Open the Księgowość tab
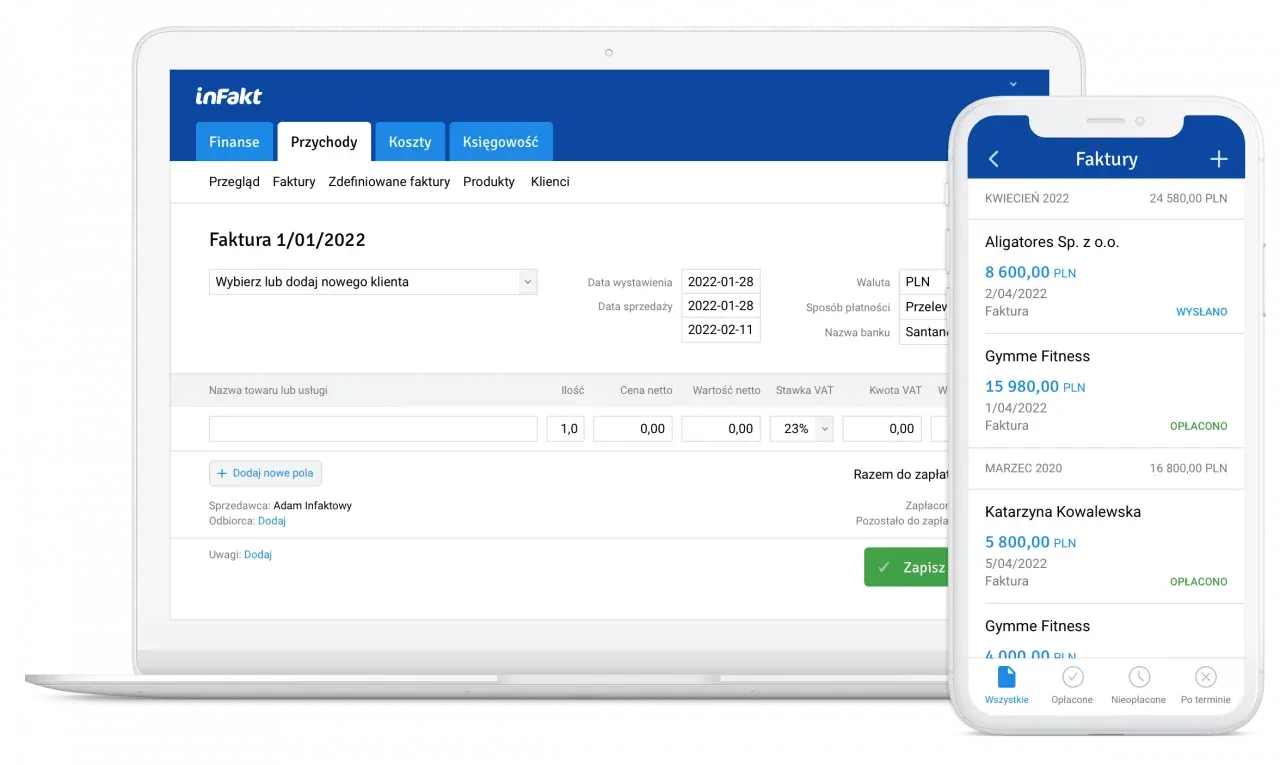Image resolution: width=1280 pixels, height=765 pixels. click(500, 141)
